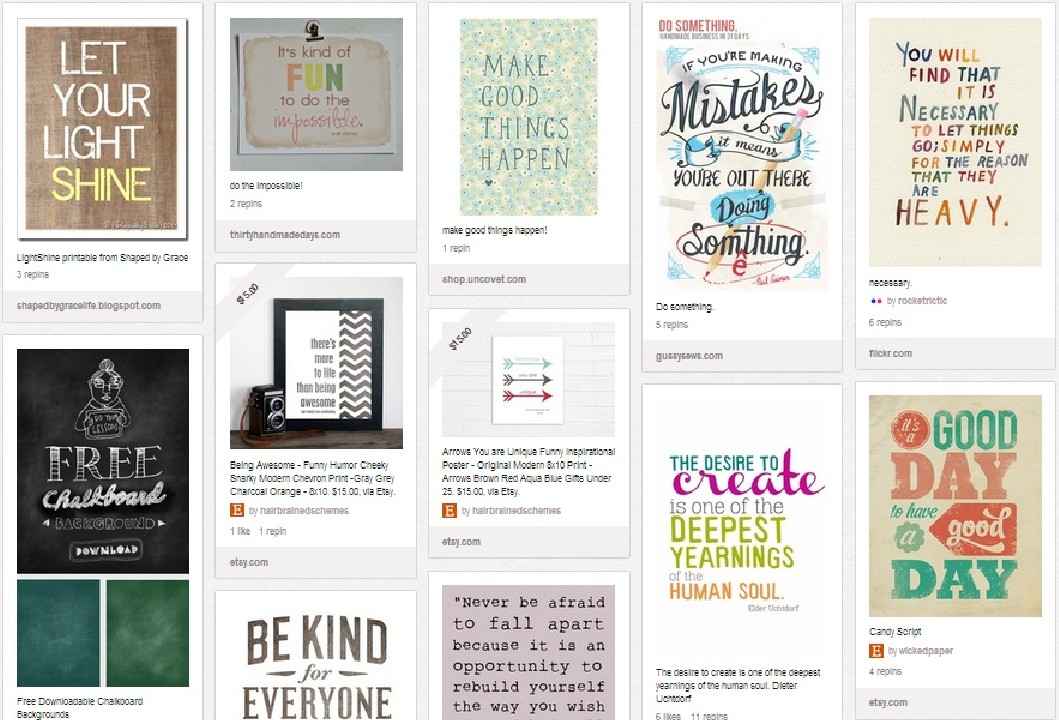Click the Etsy icon on the Arrows poster pin
Screen dimensions: 1059x720
(449, 511)
